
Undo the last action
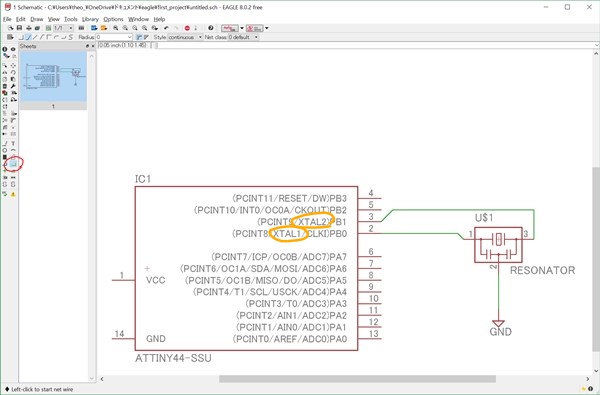pyautogui.click(x=166, y=28)
